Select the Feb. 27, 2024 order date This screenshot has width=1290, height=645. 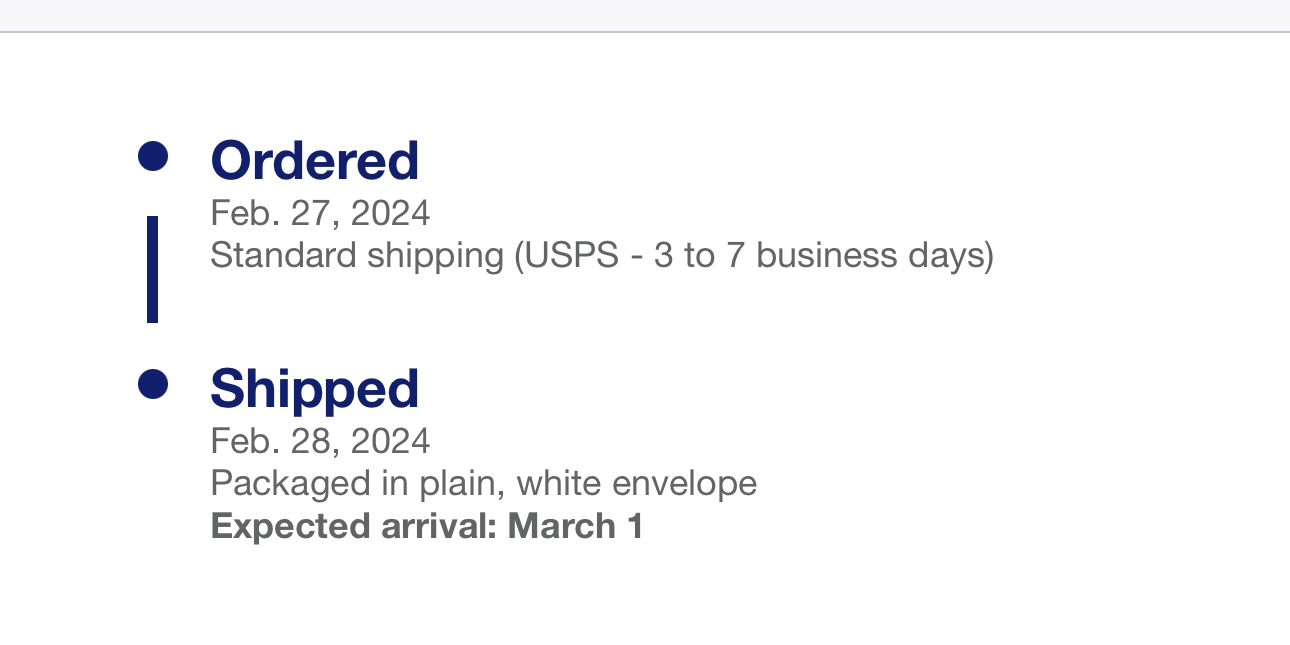point(320,213)
